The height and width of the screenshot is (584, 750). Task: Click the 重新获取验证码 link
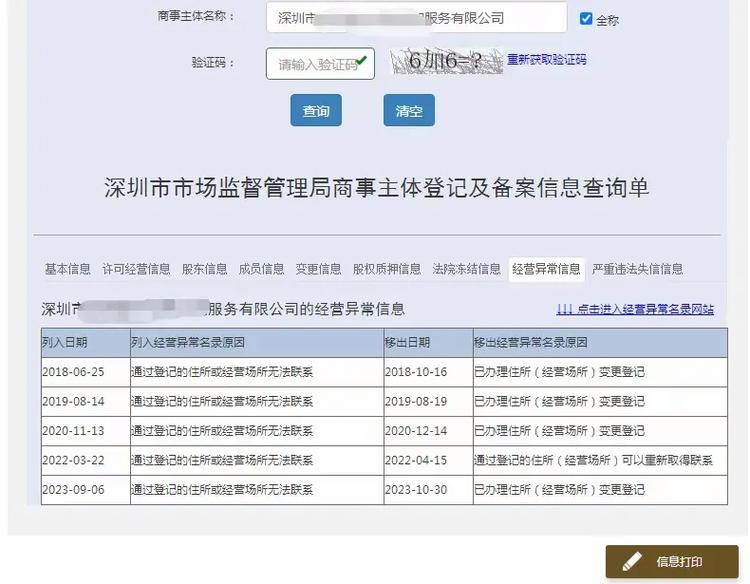pos(546,60)
